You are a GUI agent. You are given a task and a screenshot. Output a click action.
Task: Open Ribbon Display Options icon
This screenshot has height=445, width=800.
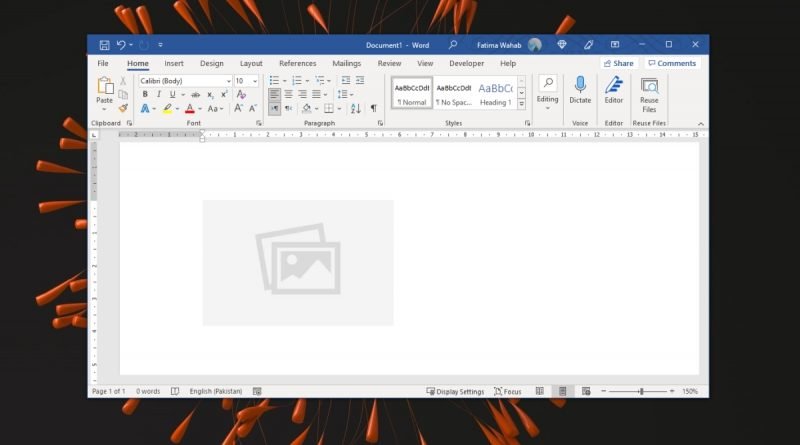click(x=615, y=45)
